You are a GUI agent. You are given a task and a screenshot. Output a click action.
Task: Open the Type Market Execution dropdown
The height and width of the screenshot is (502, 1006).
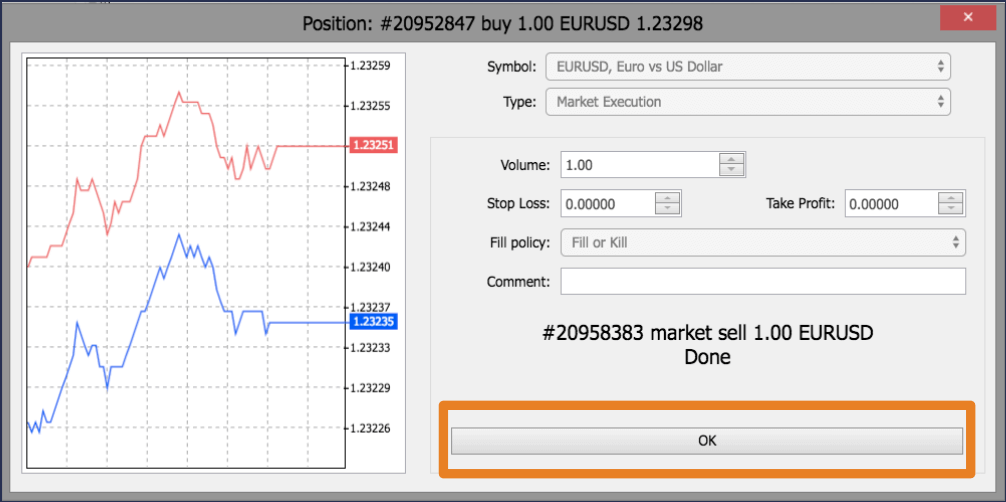click(x=747, y=102)
